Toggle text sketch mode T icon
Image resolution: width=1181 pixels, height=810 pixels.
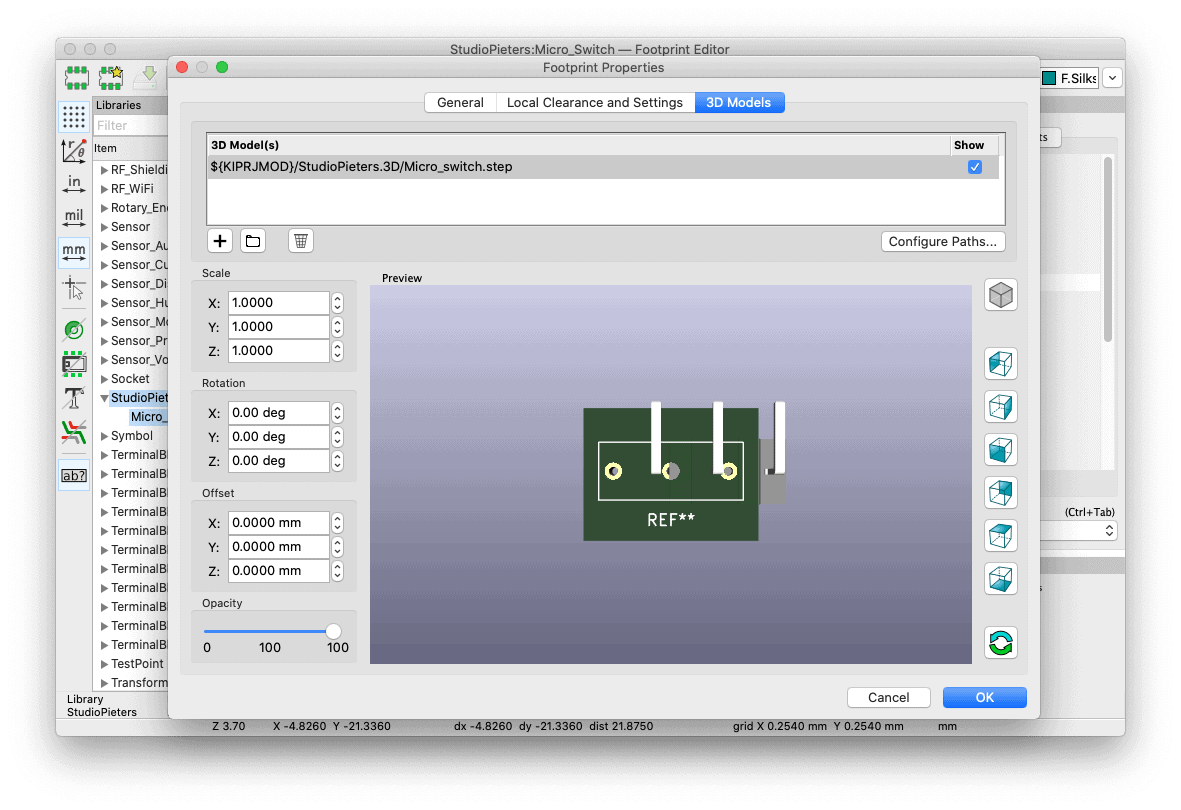pos(74,398)
